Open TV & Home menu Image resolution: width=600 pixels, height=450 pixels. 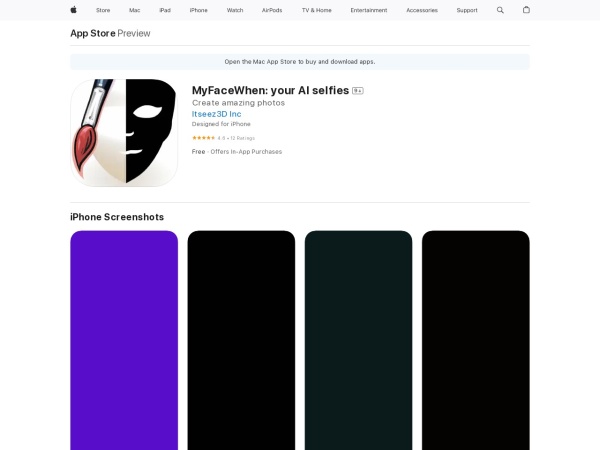[x=316, y=10]
